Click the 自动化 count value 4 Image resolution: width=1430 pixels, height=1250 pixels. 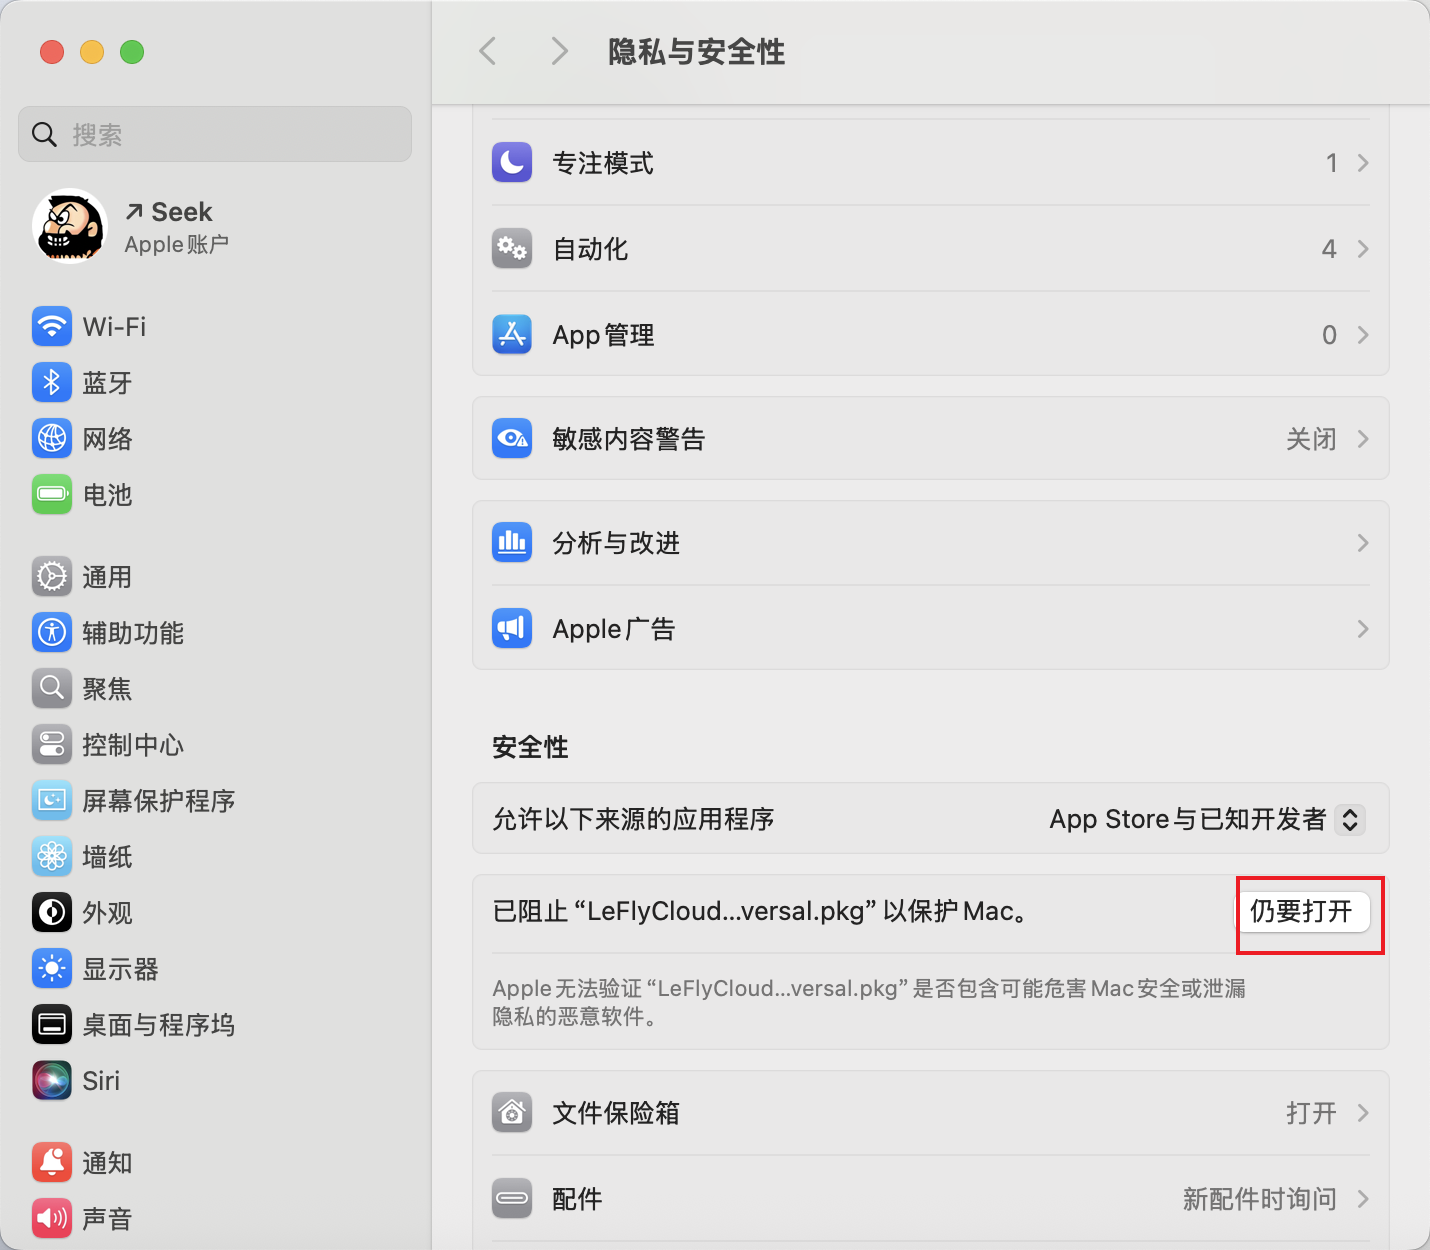click(x=1329, y=249)
